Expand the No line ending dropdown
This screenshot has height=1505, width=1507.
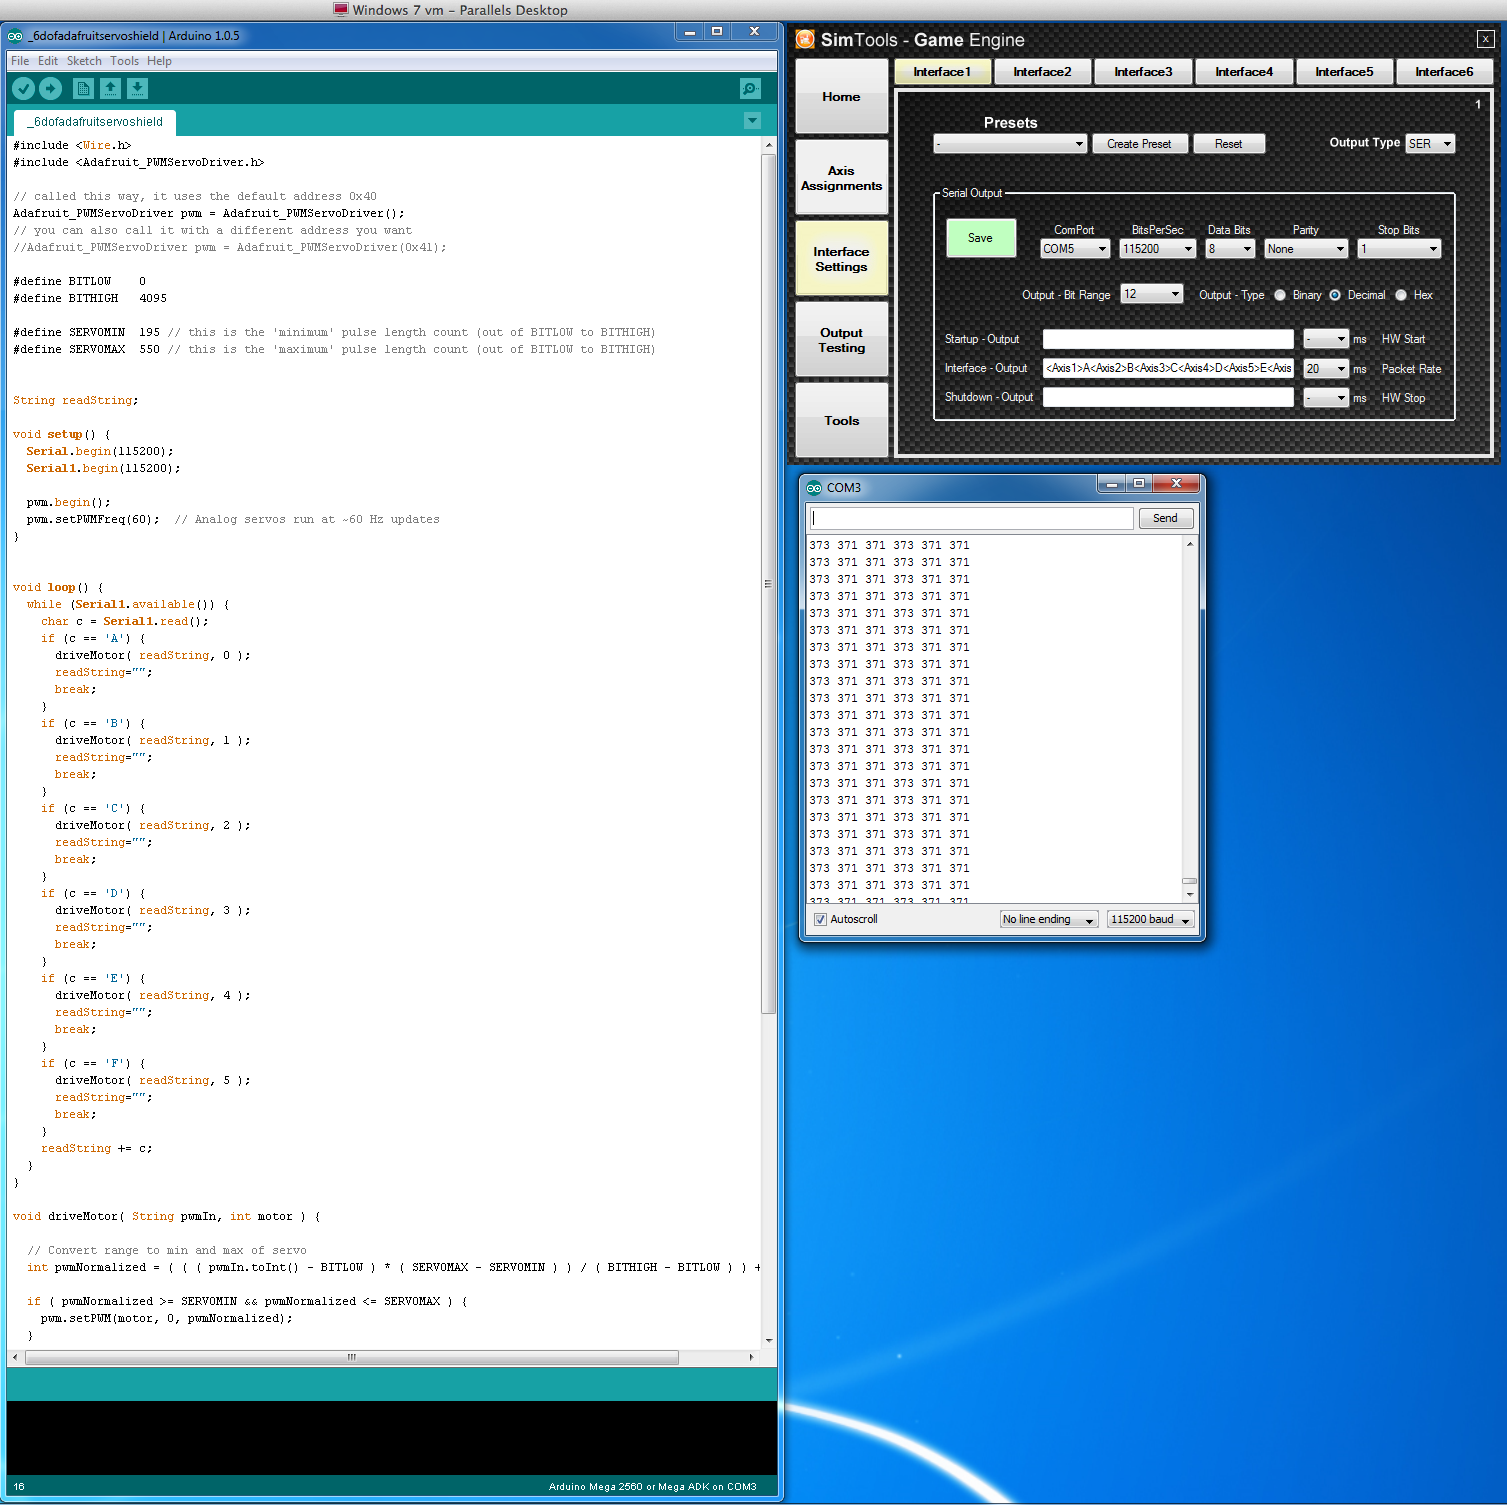[1048, 919]
